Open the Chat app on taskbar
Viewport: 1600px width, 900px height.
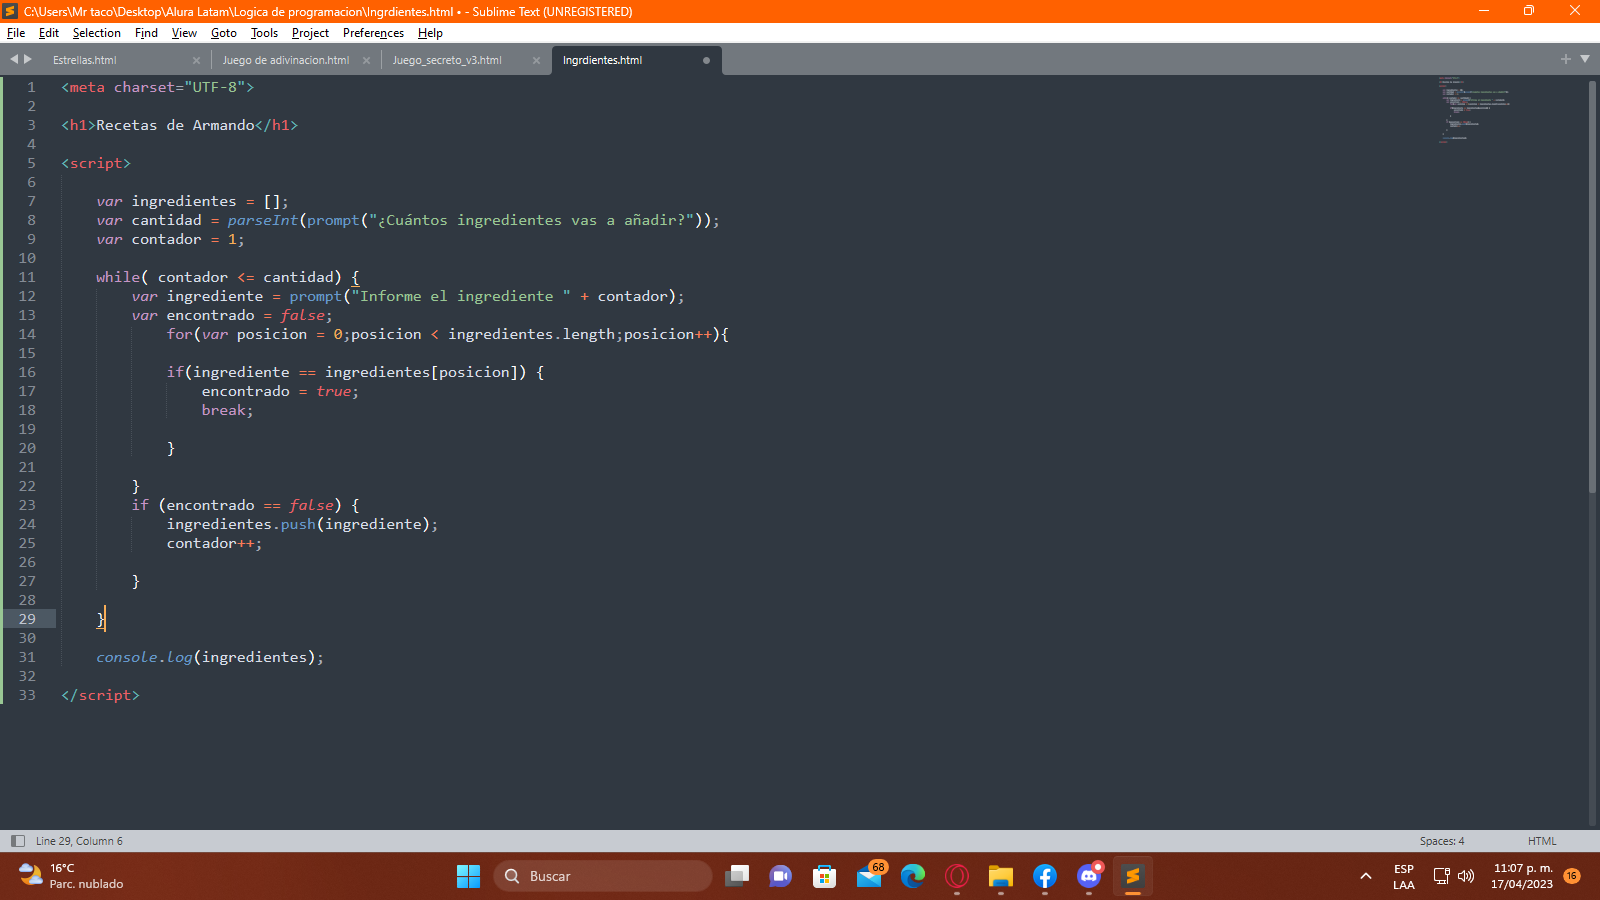click(x=780, y=876)
